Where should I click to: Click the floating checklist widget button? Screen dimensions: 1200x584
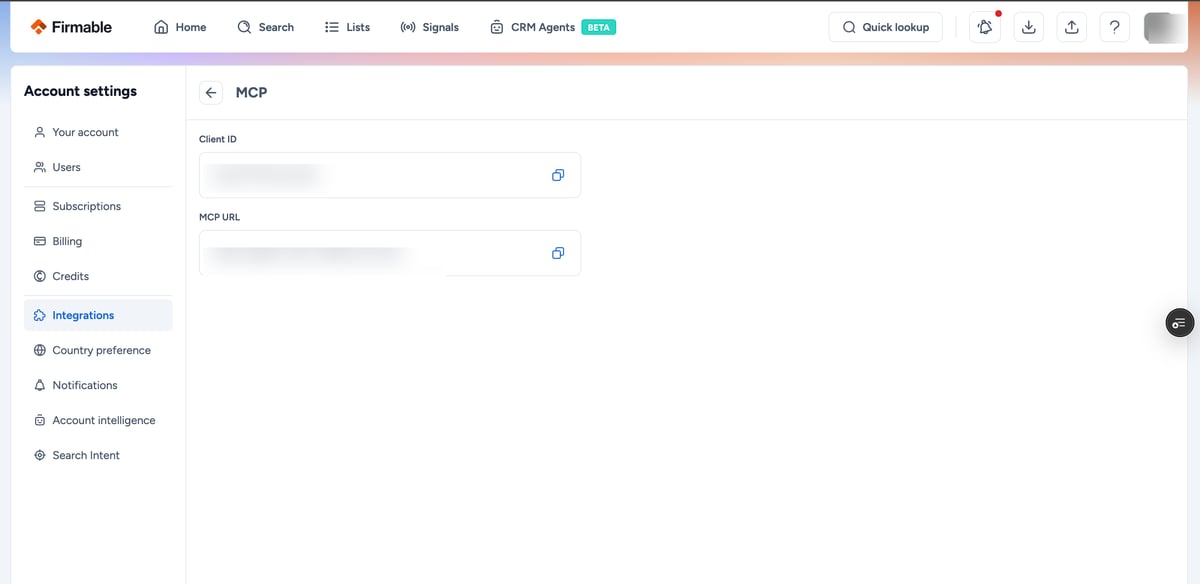1180,322
